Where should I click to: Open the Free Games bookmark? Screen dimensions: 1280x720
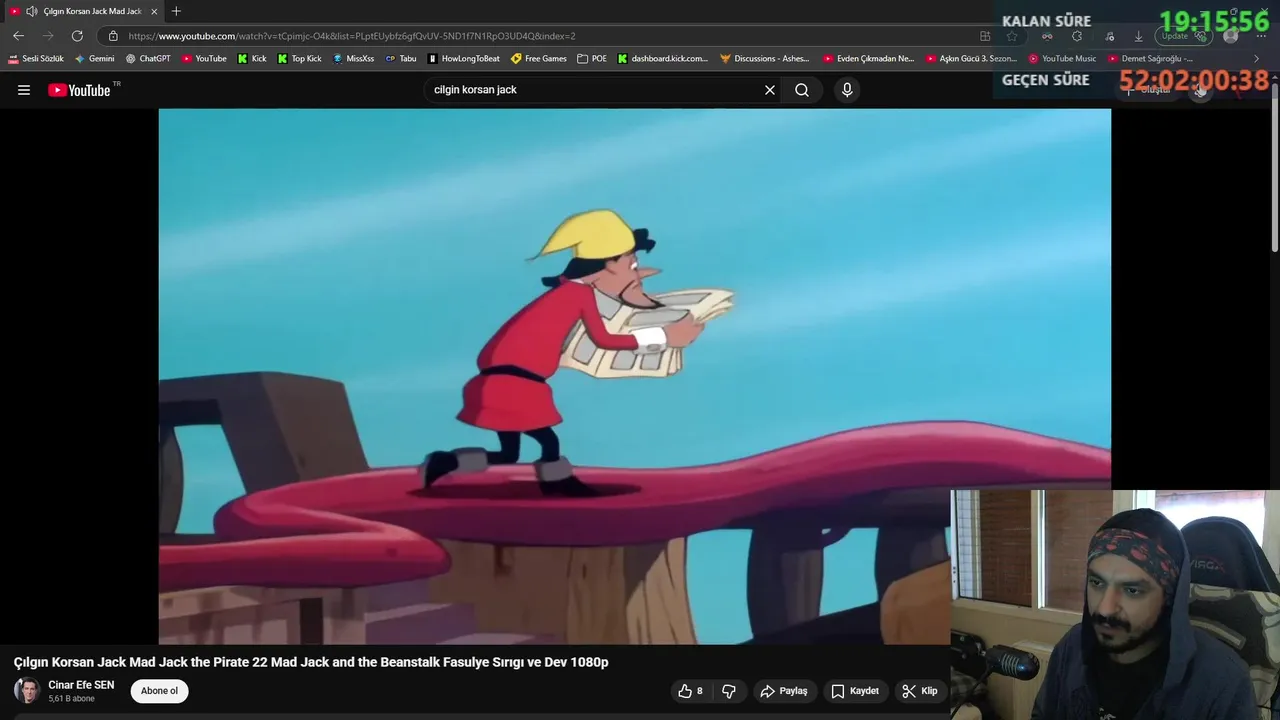[538, 59]
